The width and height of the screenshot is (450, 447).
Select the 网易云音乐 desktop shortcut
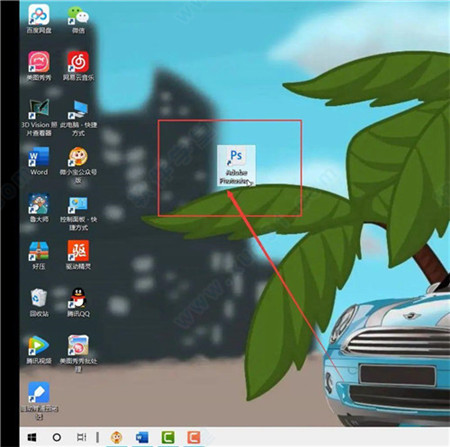(x=78, y=66)
